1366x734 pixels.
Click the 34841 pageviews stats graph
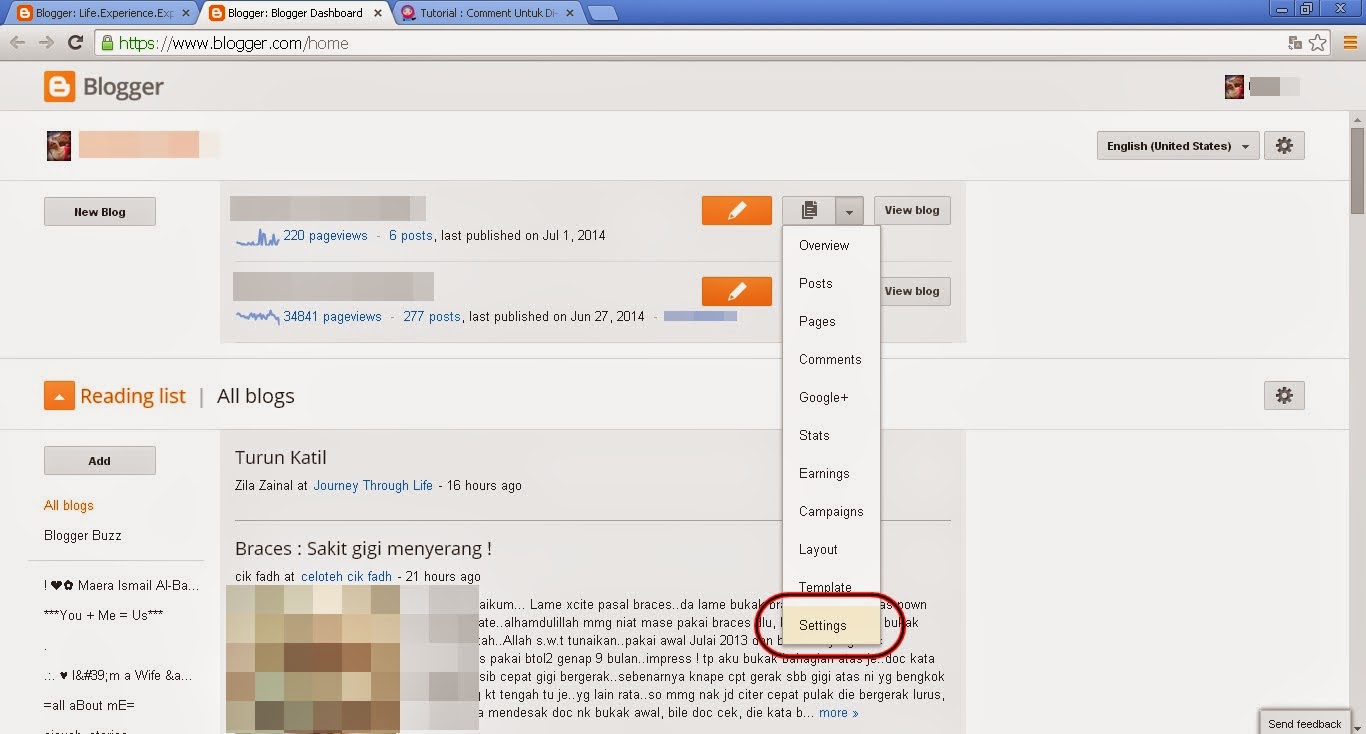pyautogui.click(x=257, y=317)
